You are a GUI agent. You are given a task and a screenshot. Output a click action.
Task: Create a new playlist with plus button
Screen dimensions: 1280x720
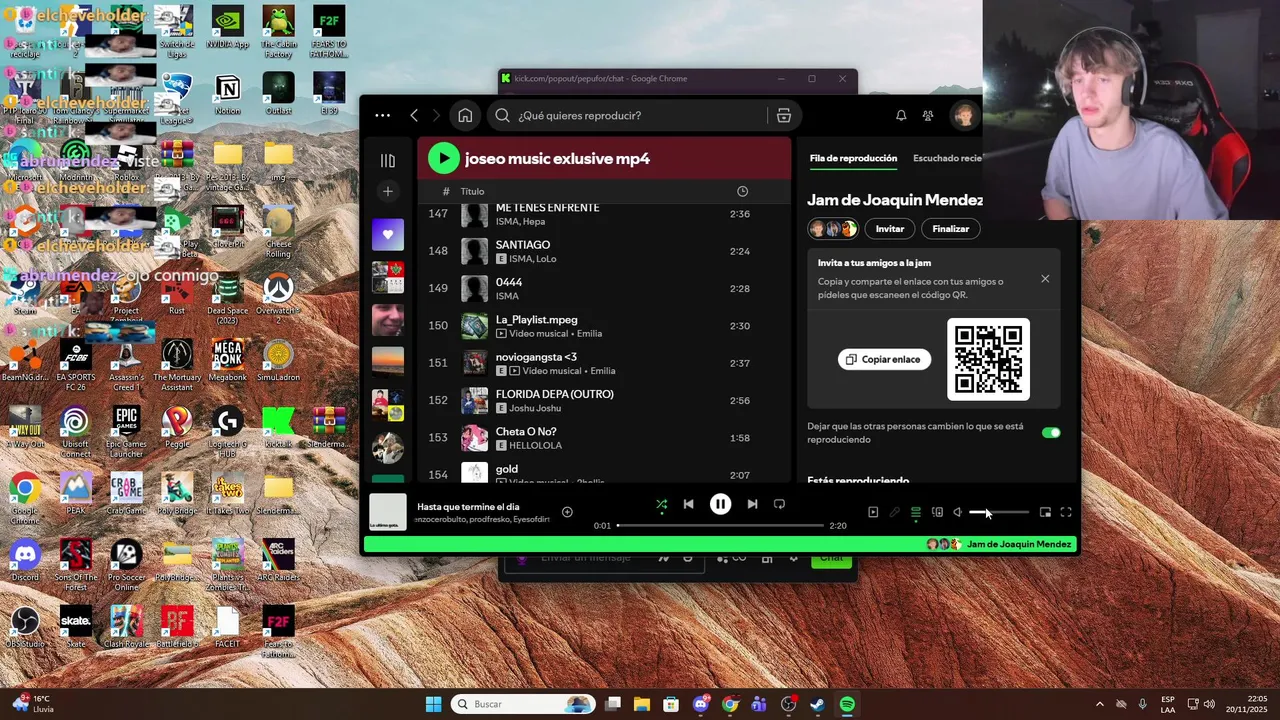(388, 191)
